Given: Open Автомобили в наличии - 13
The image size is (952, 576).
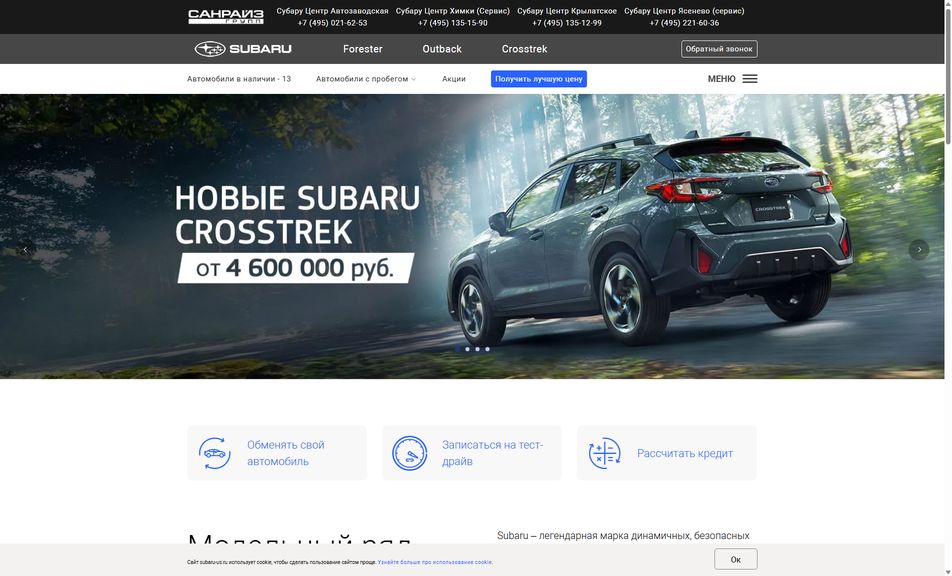Looking at the screenshot, I should pos(239,79).
